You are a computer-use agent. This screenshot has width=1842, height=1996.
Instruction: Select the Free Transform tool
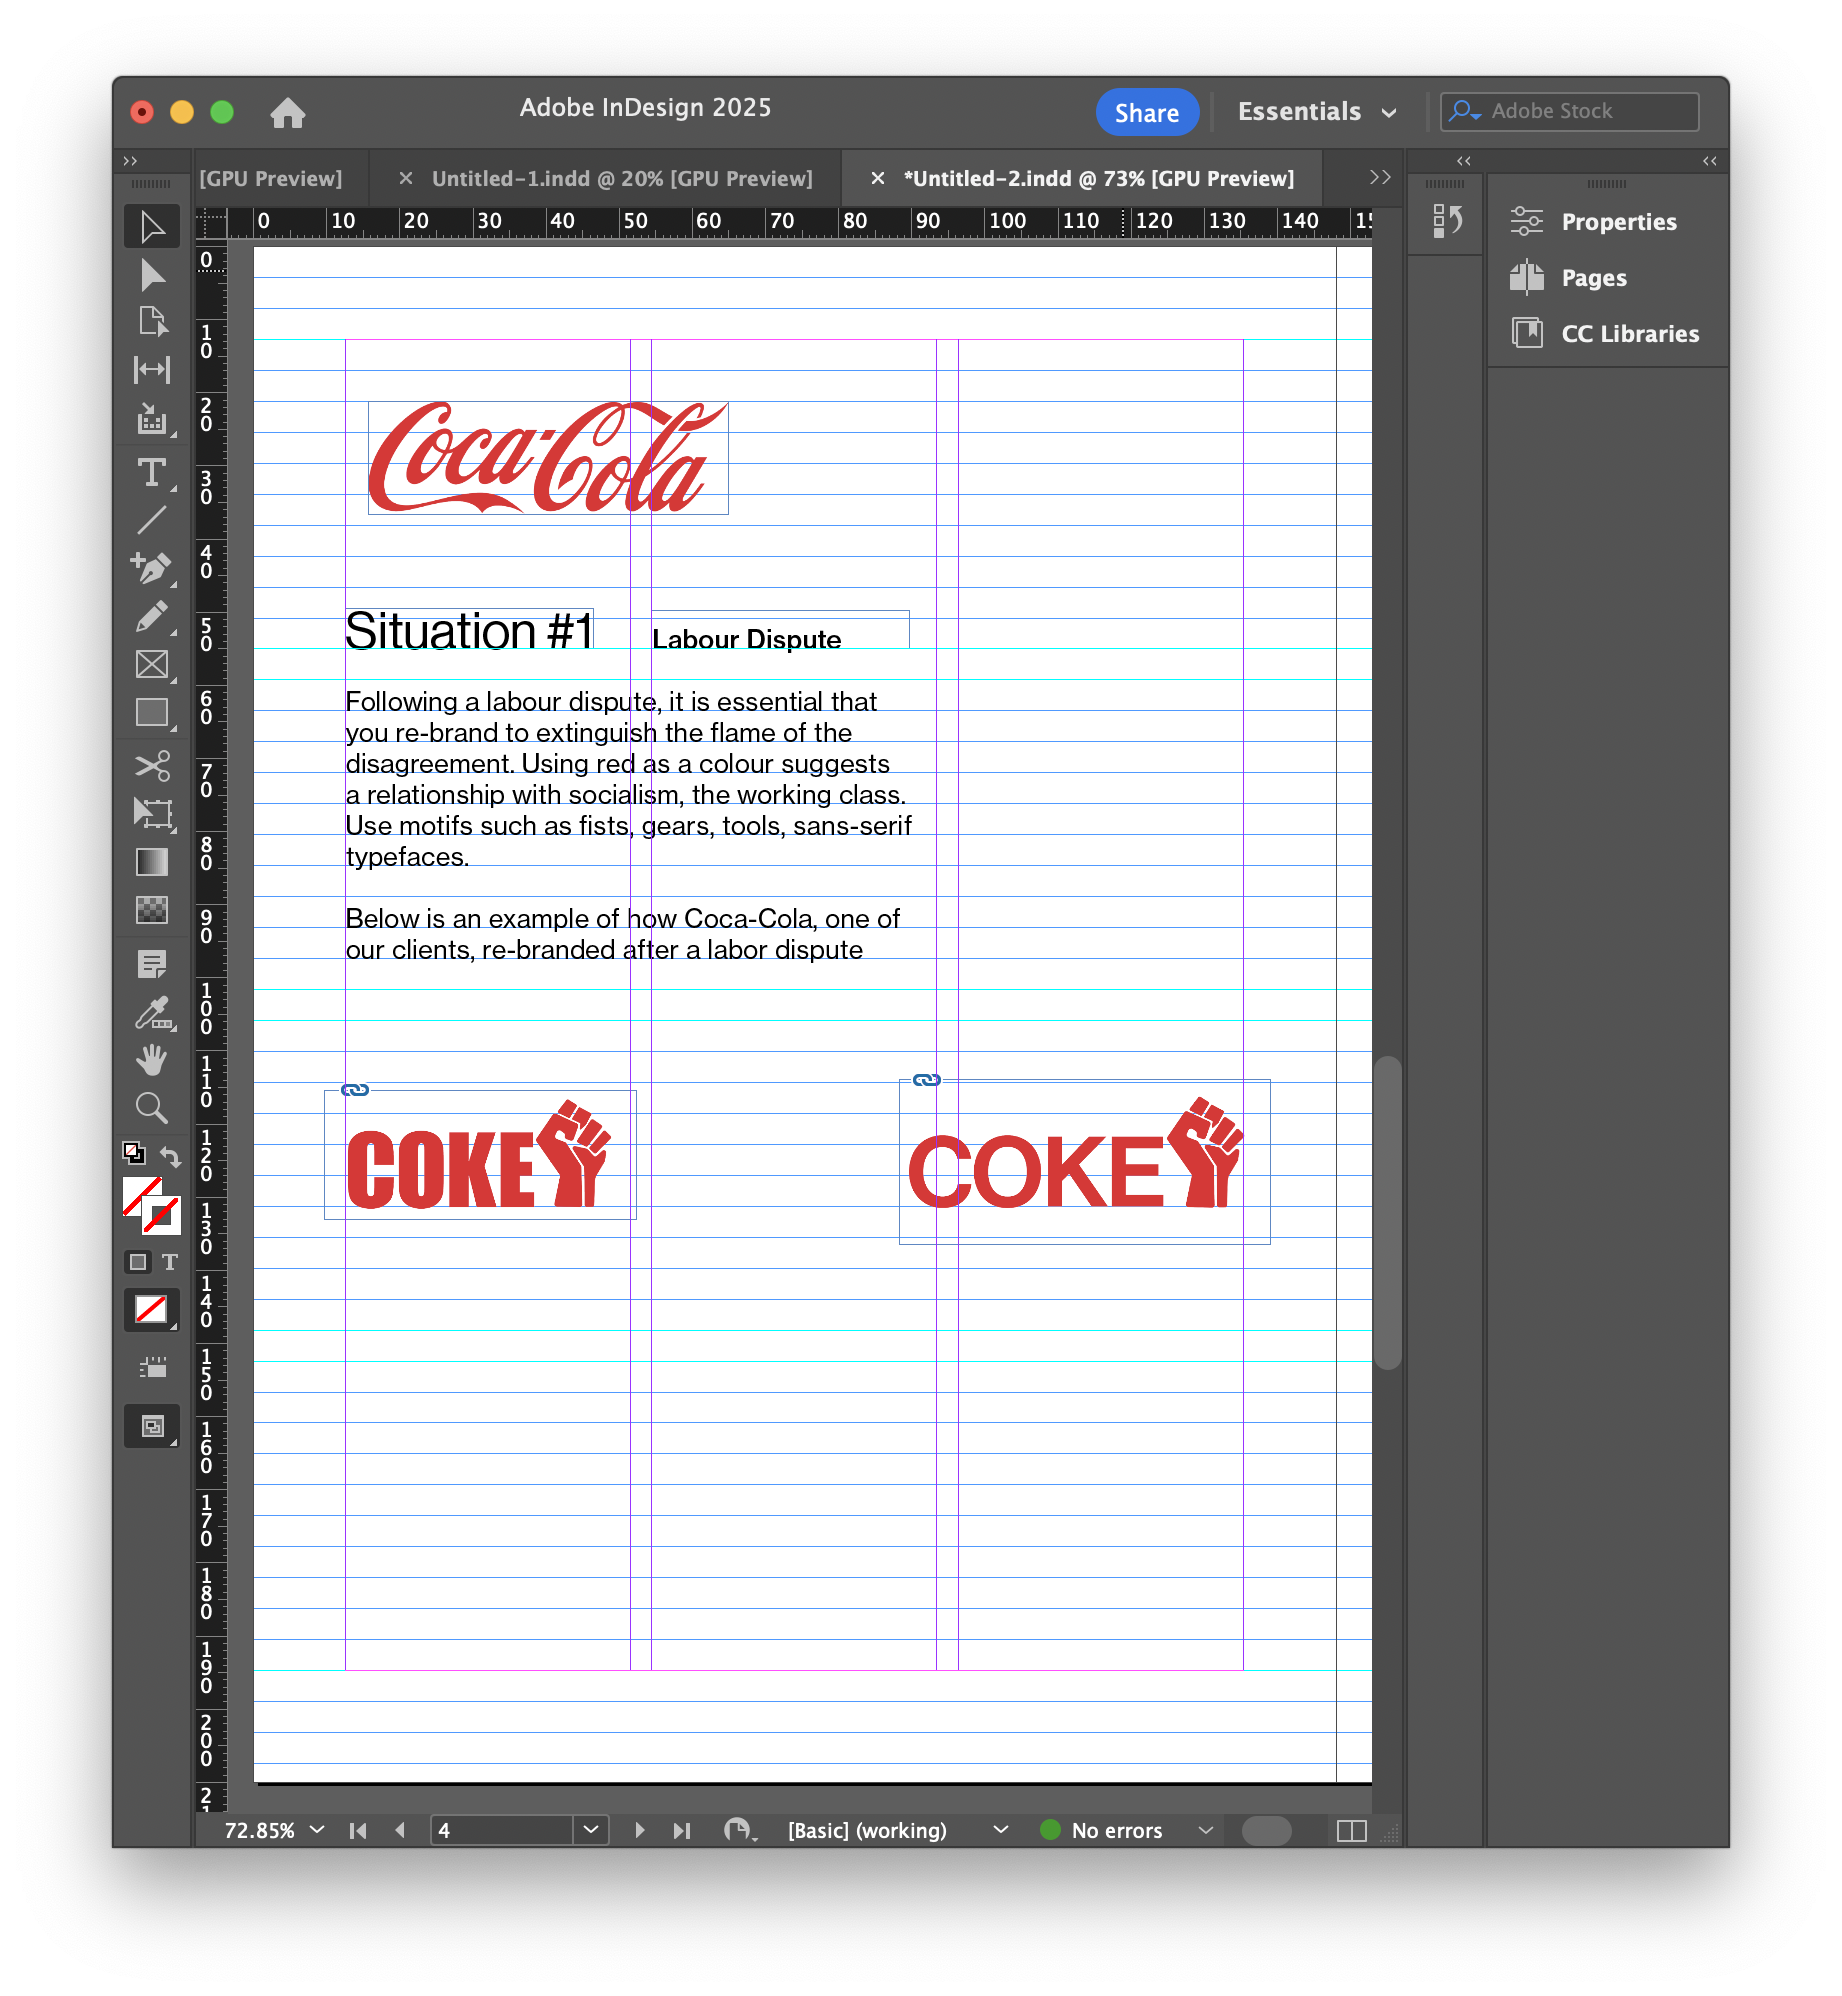click(152, 814)
